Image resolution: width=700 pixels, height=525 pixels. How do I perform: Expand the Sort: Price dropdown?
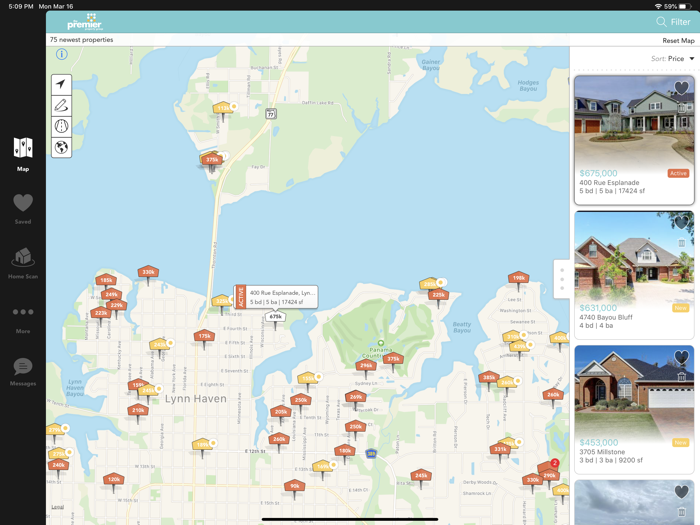672,58
